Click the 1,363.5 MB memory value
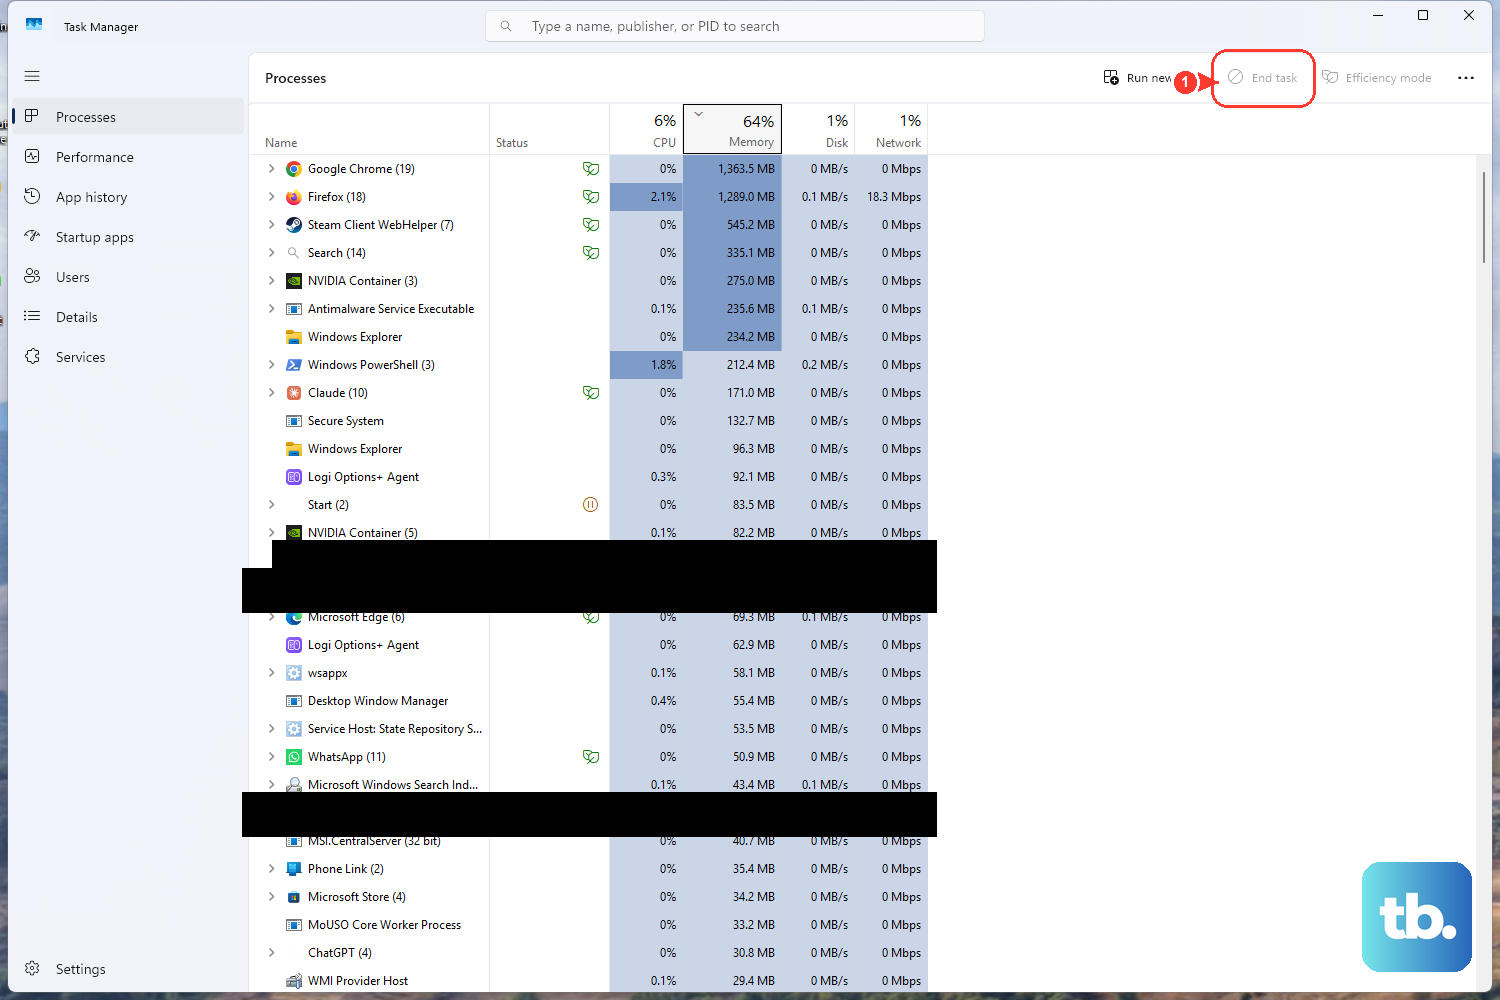The width and height of the screenshot is (1500, 1000). (x=746, y=169)
